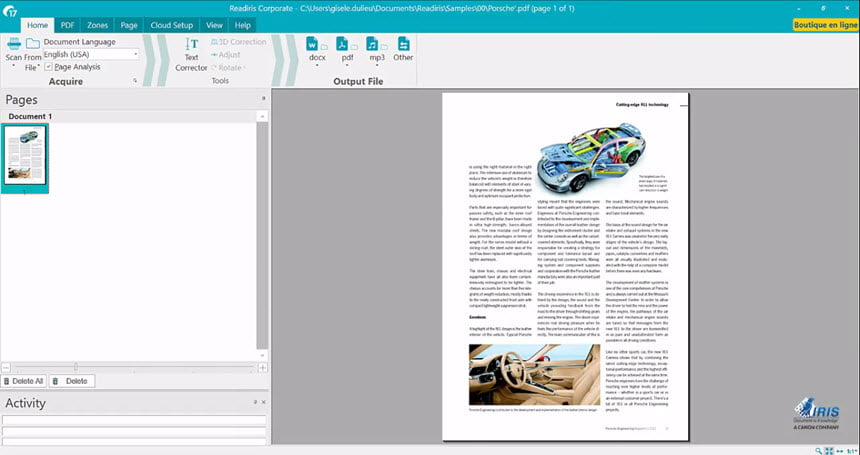
Task: Close the Activity panel
Action: click(263, 402)
